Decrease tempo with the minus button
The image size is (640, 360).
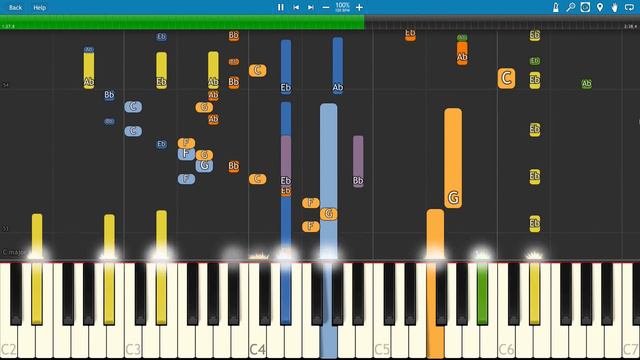pos(326,7)
